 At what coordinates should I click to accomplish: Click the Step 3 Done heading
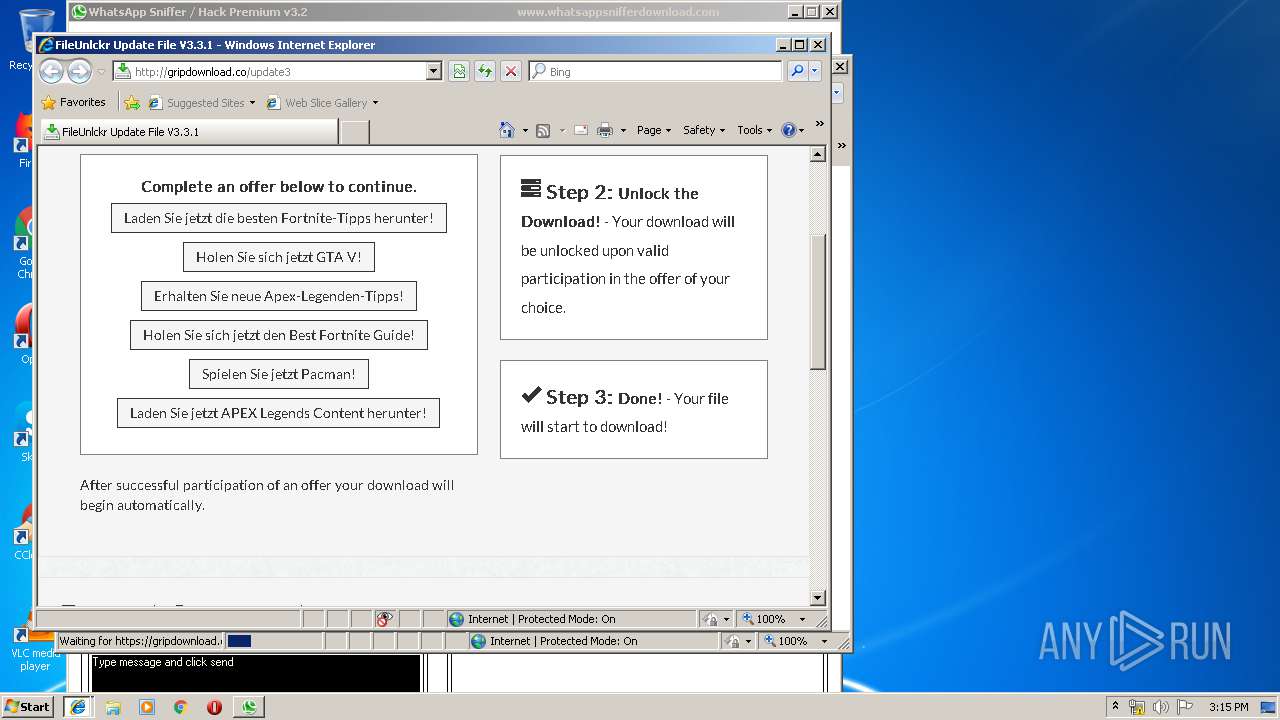coord(592,397)
